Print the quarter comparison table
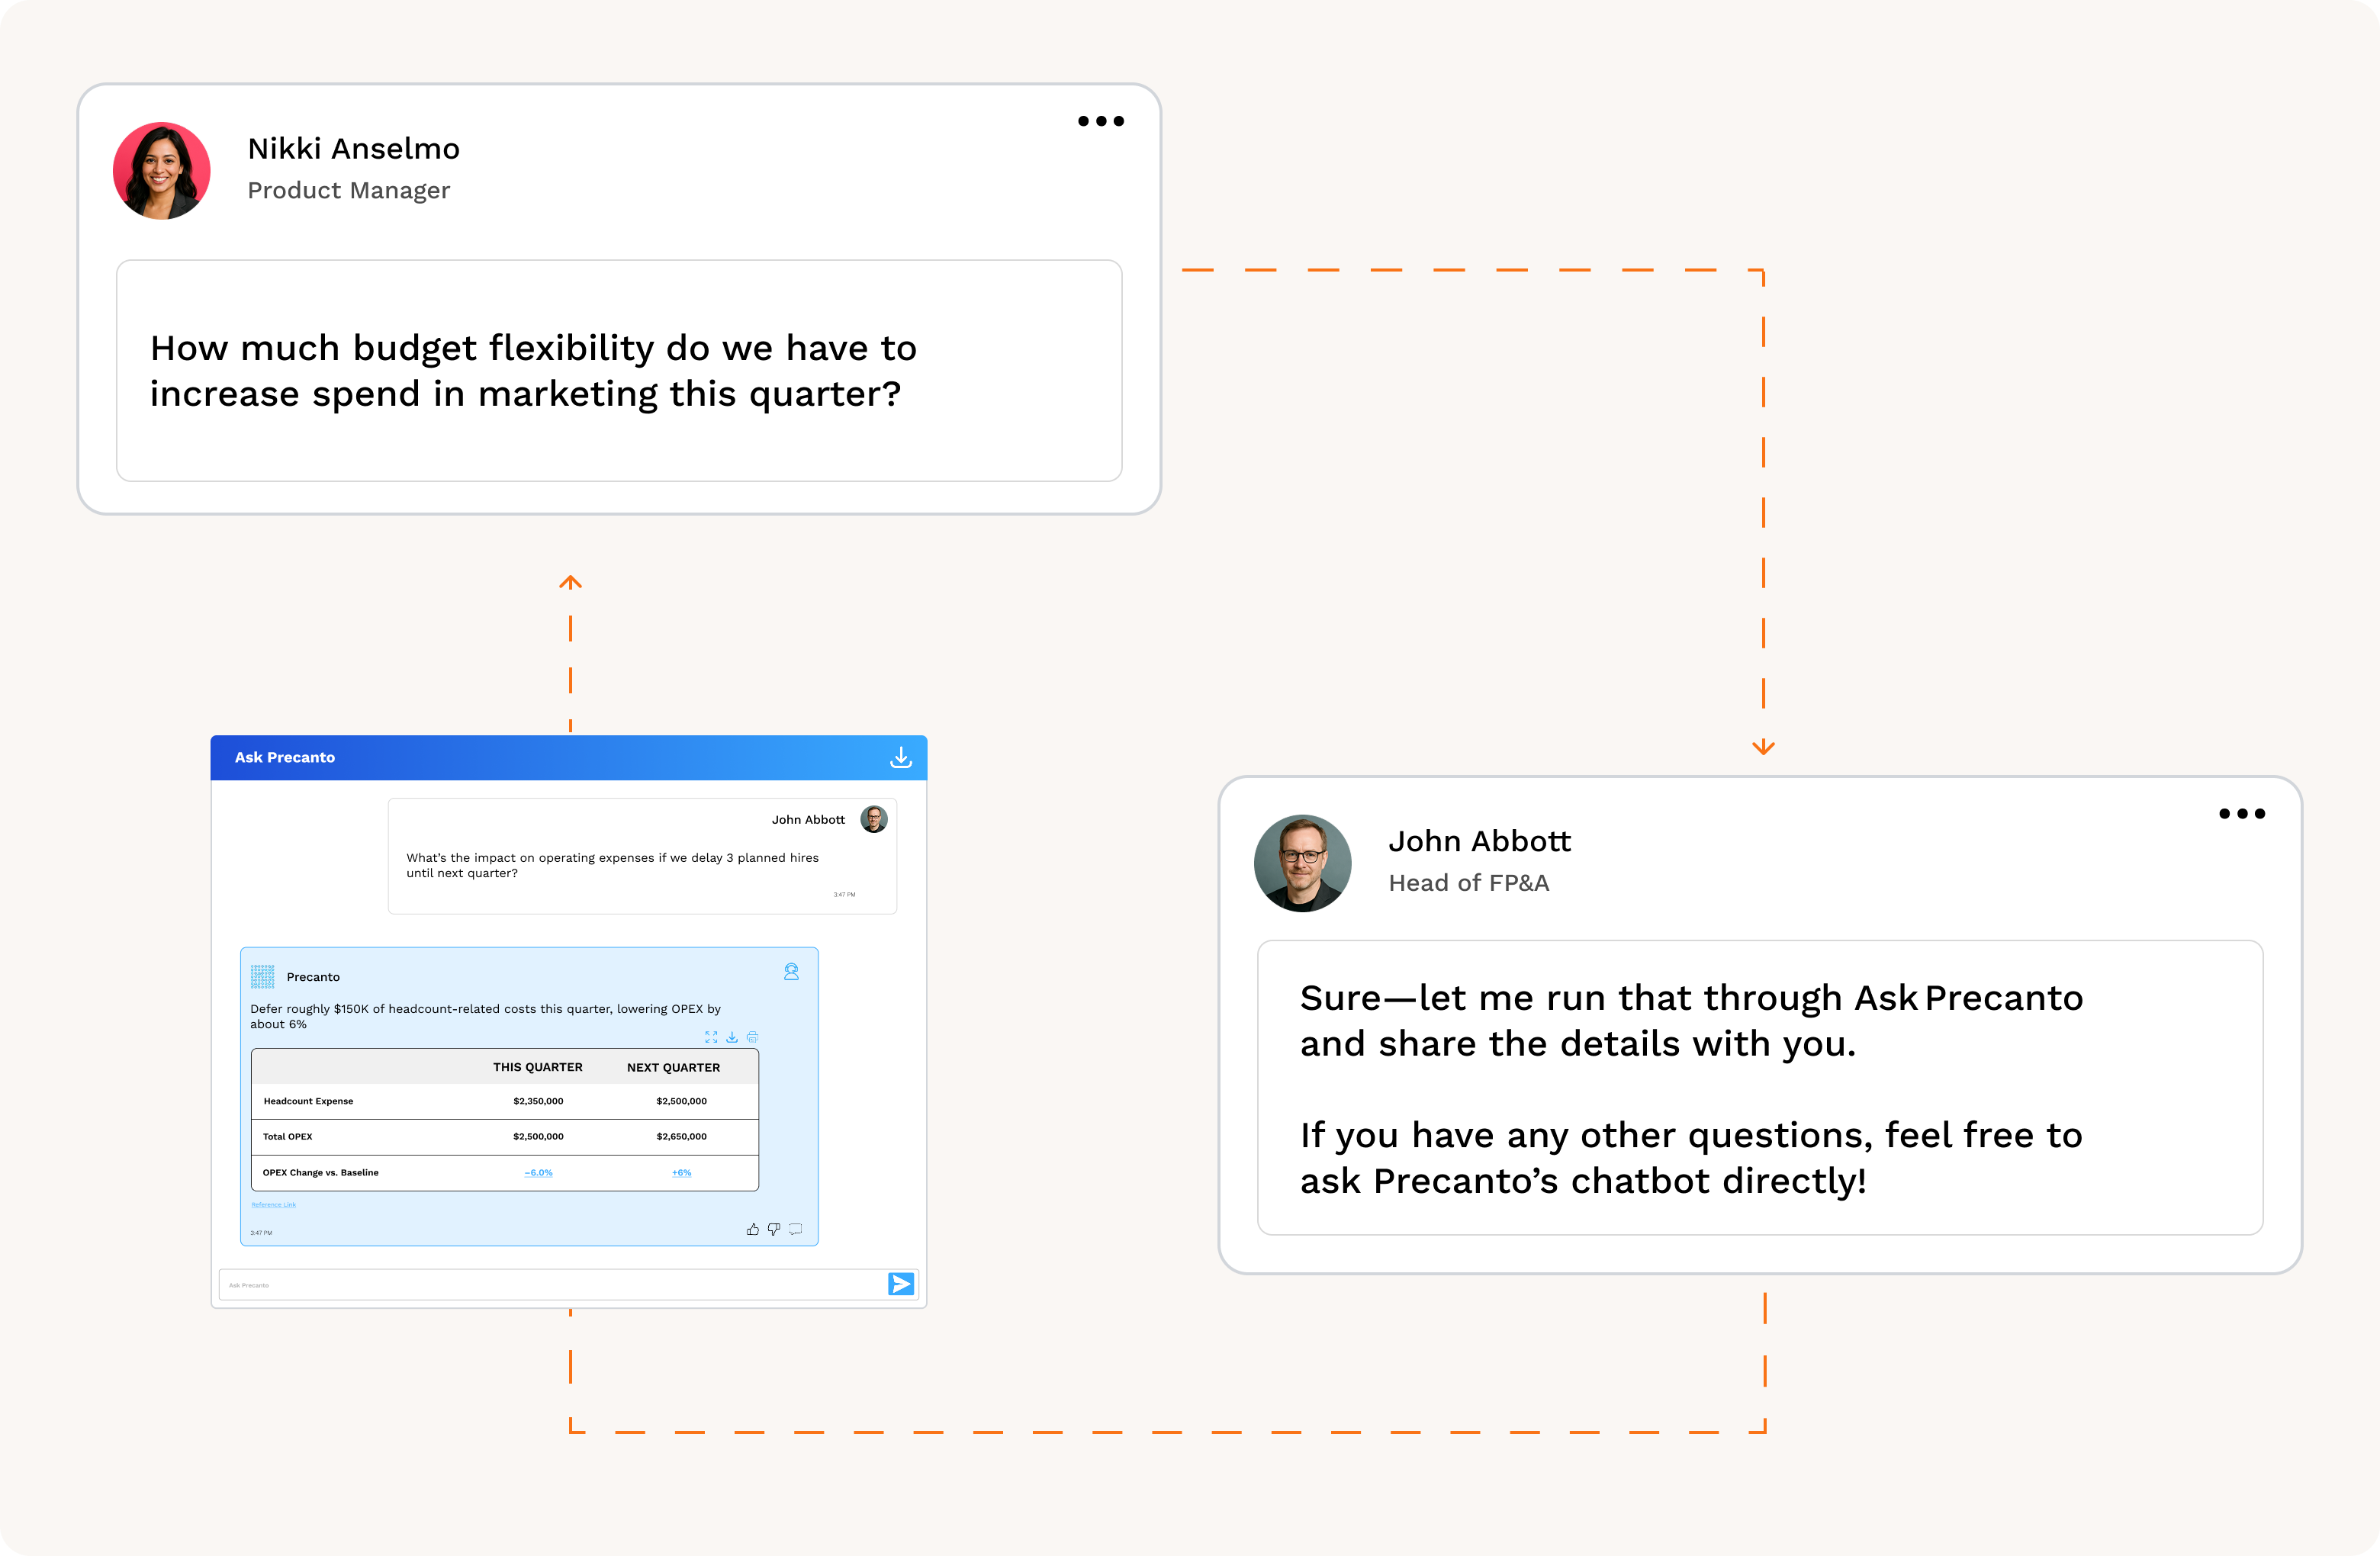 (x=753, y=1037)
